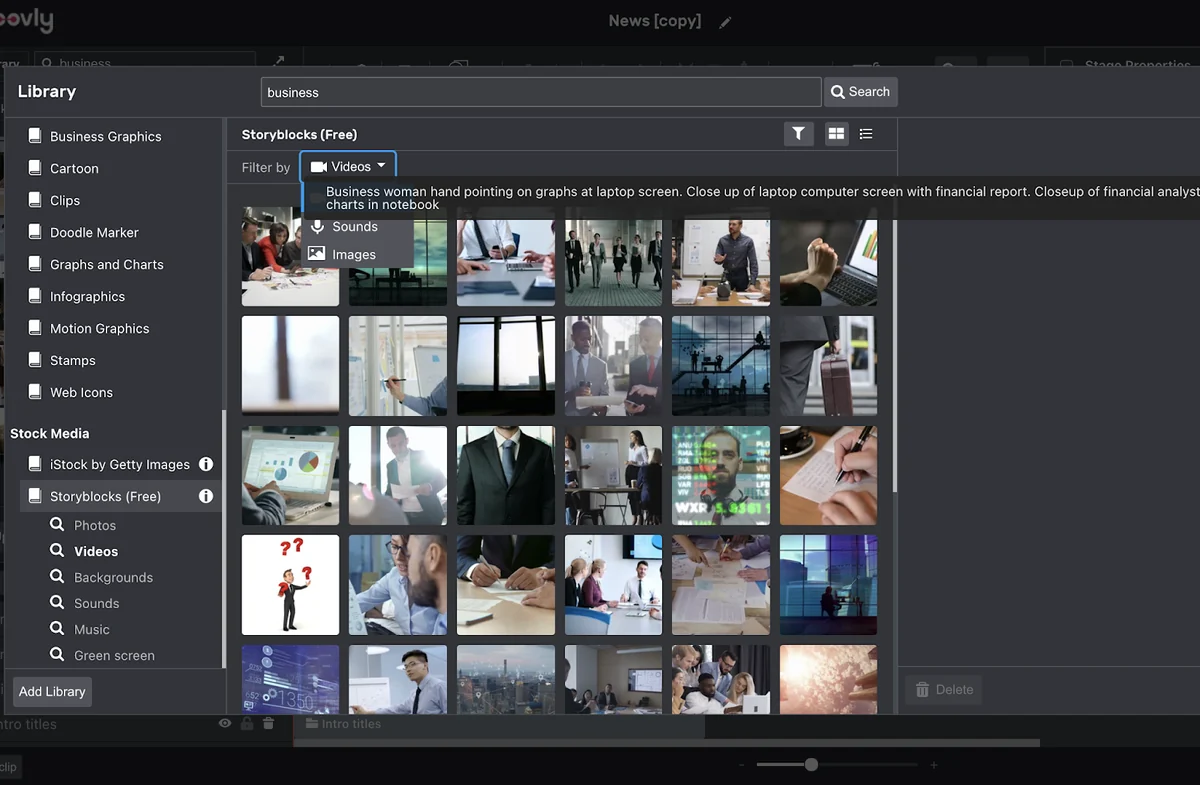Open the Videos filter dropdown
The height and width of the screenshot is (785, 1200).
pyautogui.click(x=348, y=167)
